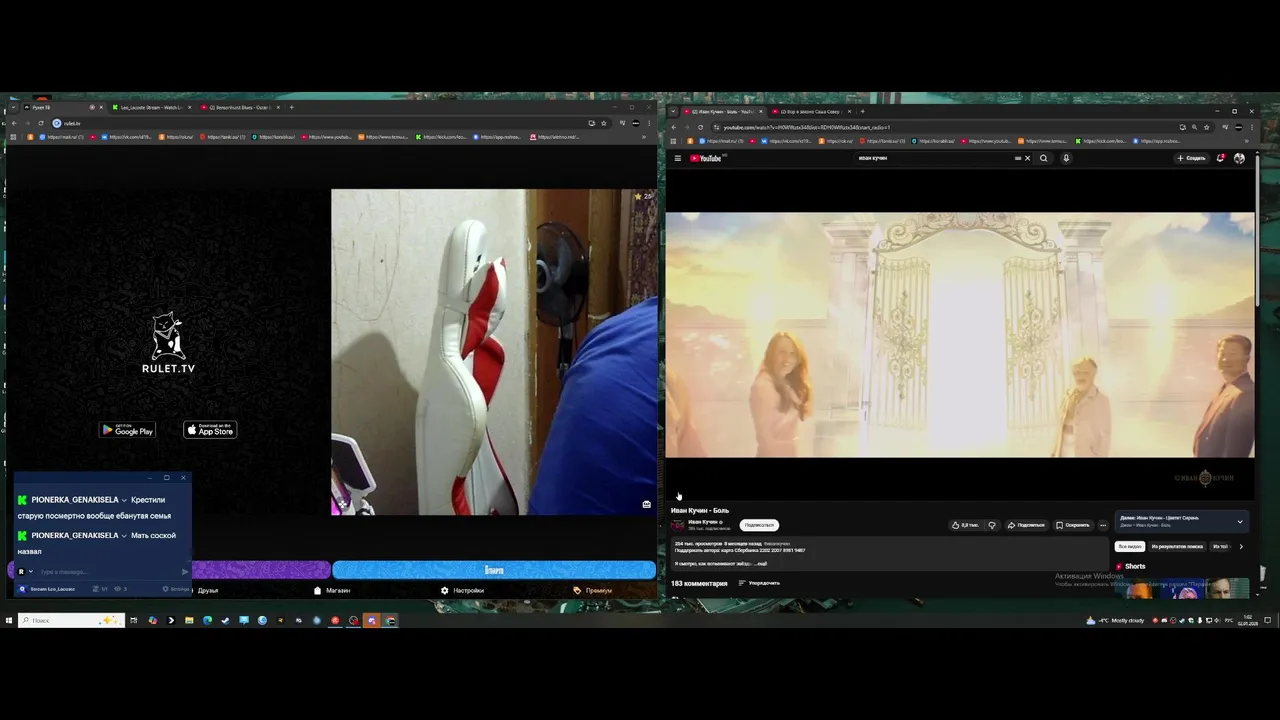
Task: Select the Из результатов поиска chip
Action: point(1177,547)
